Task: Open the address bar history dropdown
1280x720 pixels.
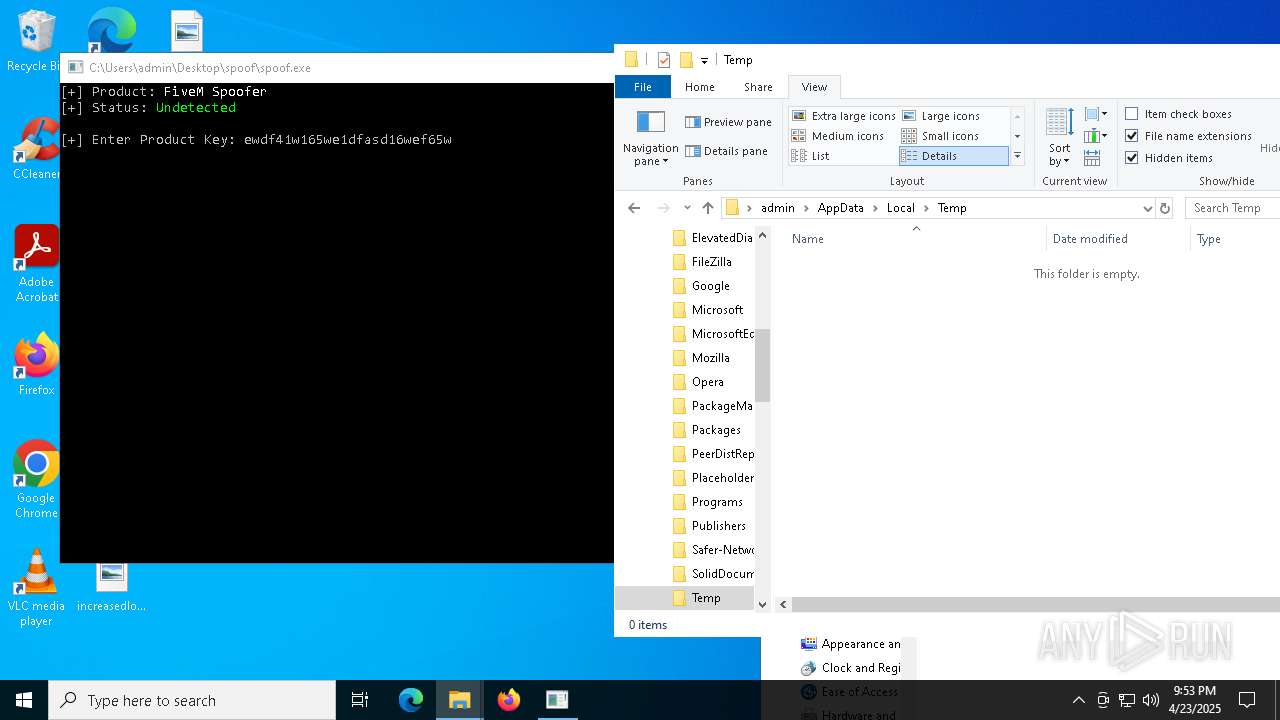Action: (x=1147, y=208)
